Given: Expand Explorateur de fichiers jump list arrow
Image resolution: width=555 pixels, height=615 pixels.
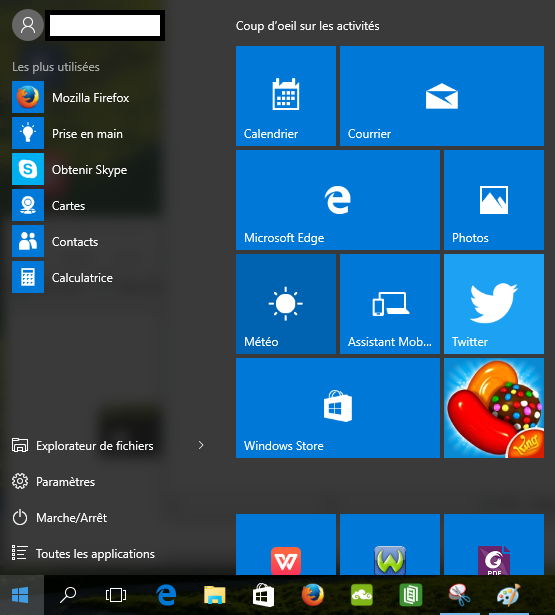Looking at the screenshot, I should click(x=201, y=445).
